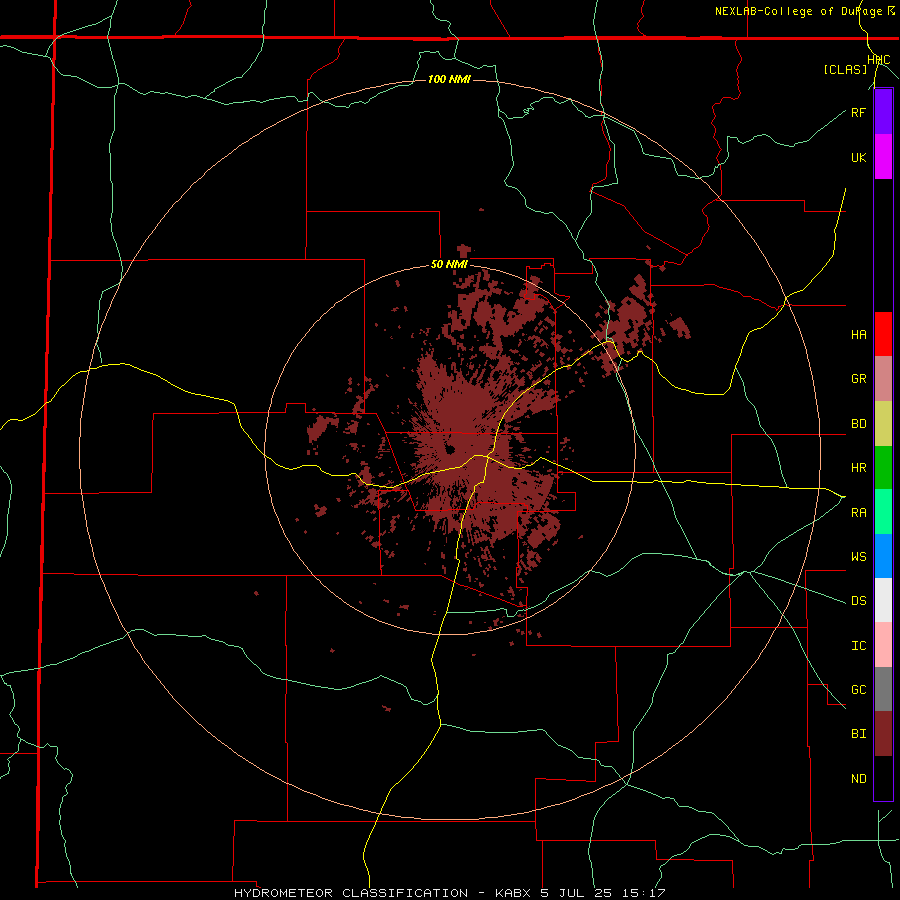The width and height of the screenshot is (900, 900).
Task: Click the HHC product label
Action: tap(879, 60)
